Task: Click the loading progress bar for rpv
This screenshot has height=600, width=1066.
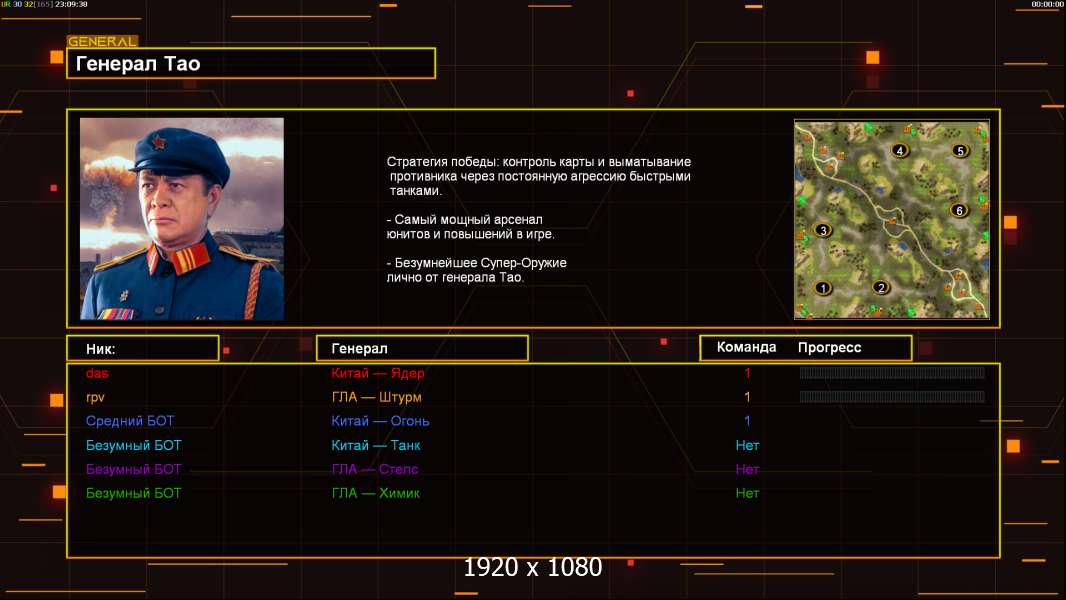Action: [x=892, y=396]
